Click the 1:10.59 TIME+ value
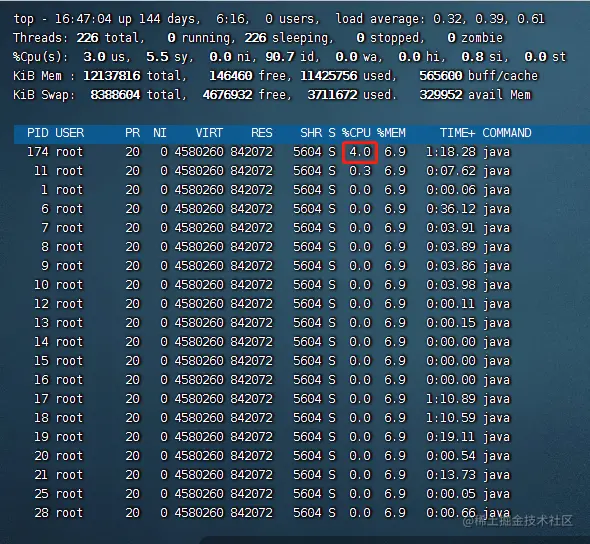 [x=451, y=418]
